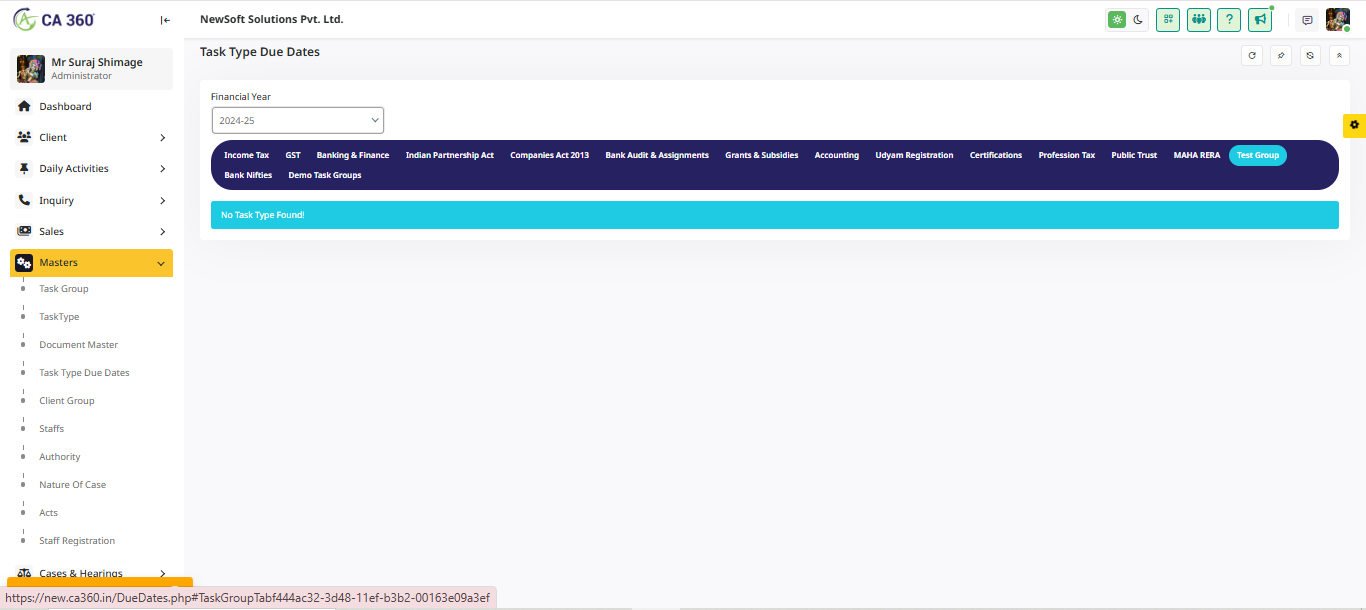Select the Income Tax tab

pos(246,155)
